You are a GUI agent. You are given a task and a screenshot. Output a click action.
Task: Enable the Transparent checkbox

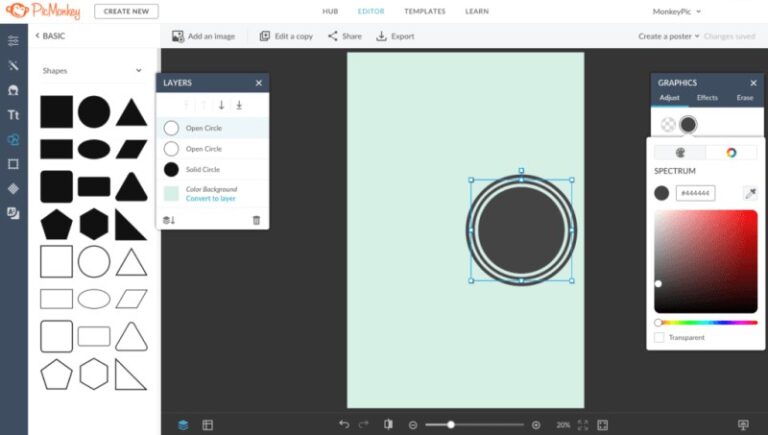(659, 338)
